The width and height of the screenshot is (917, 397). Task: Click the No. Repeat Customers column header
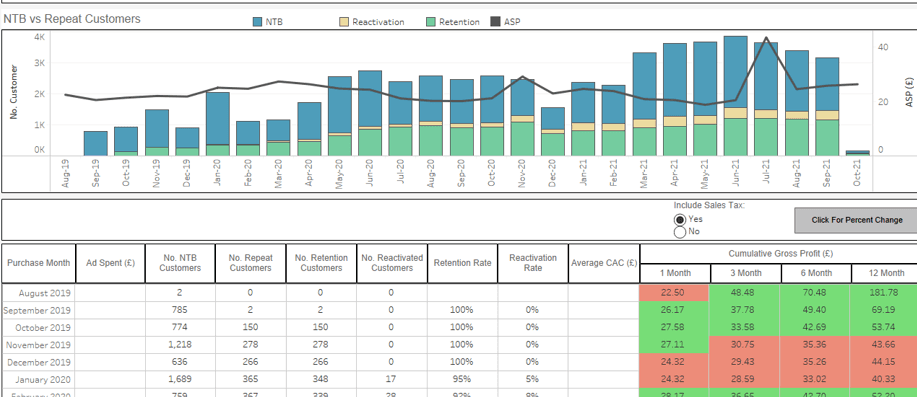[250, 263]
